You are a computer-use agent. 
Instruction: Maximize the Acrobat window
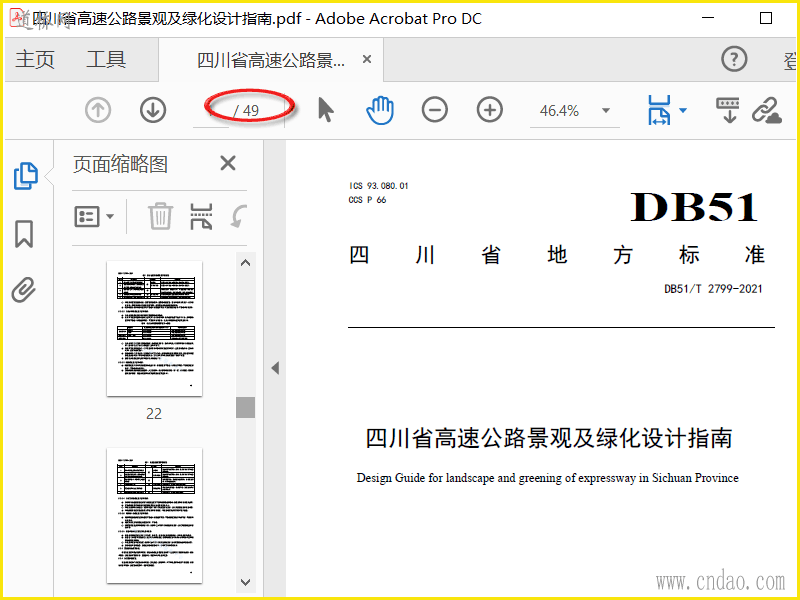[x=766, y=18]
